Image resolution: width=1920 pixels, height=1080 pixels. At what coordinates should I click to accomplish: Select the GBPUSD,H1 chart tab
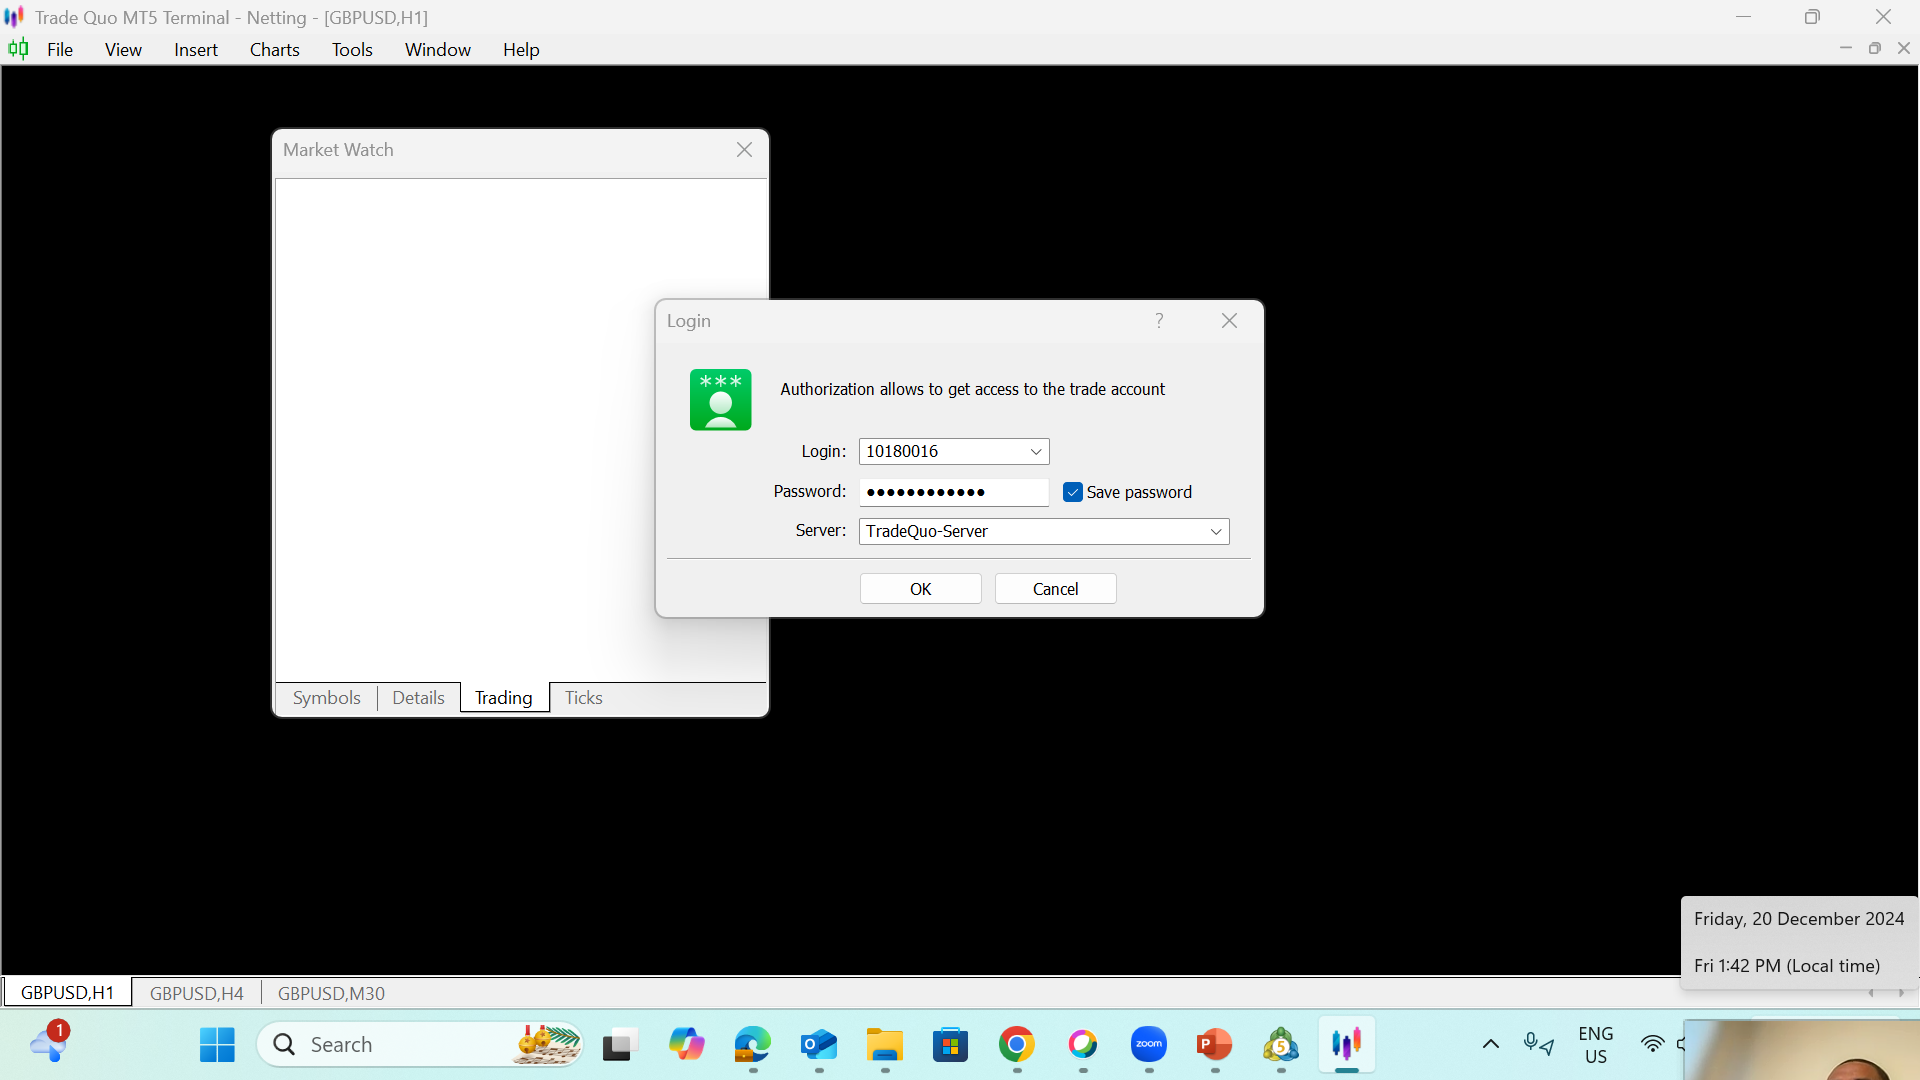click(67, 993)
